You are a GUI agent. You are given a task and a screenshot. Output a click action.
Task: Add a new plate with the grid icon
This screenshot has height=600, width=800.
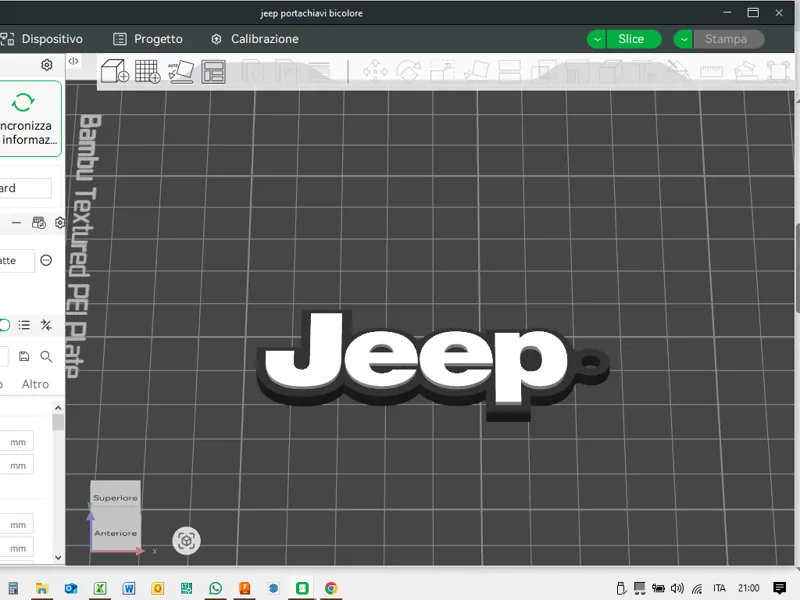(x=147, y=71)
